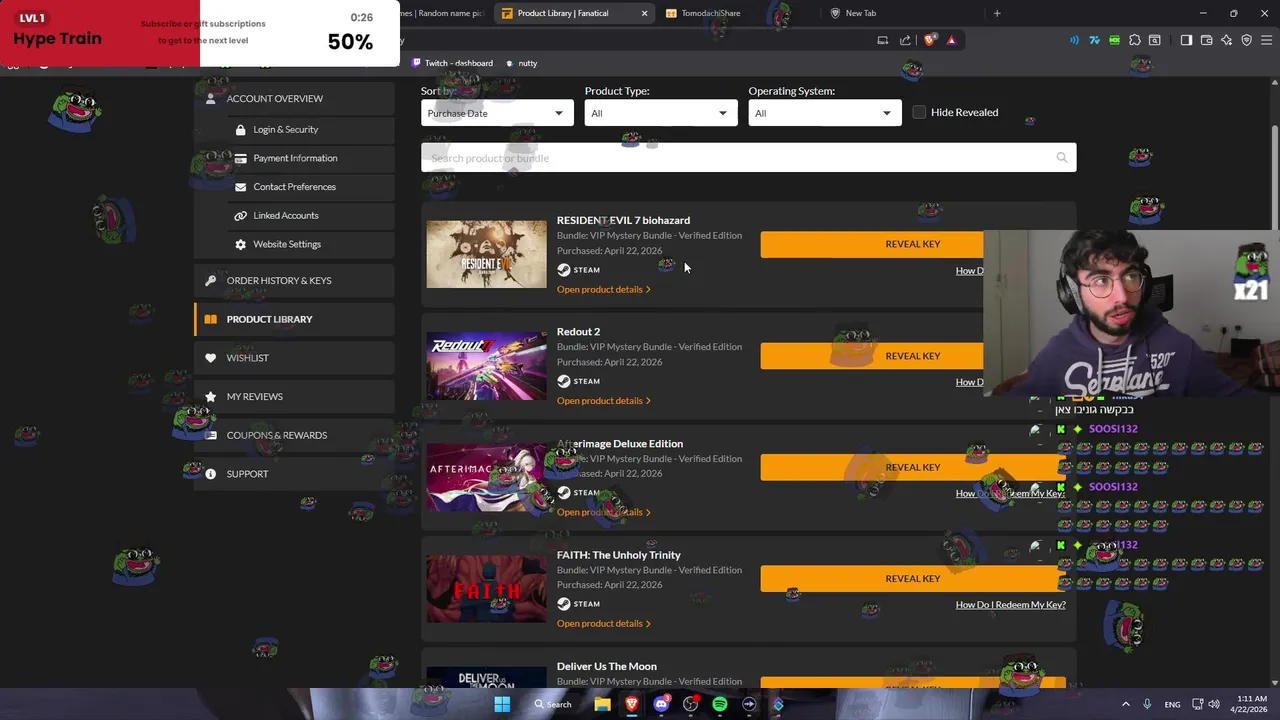Click the Brave Shields lion icon
This screenshot has width=1280, height=720.
click(x=930, y=40)
